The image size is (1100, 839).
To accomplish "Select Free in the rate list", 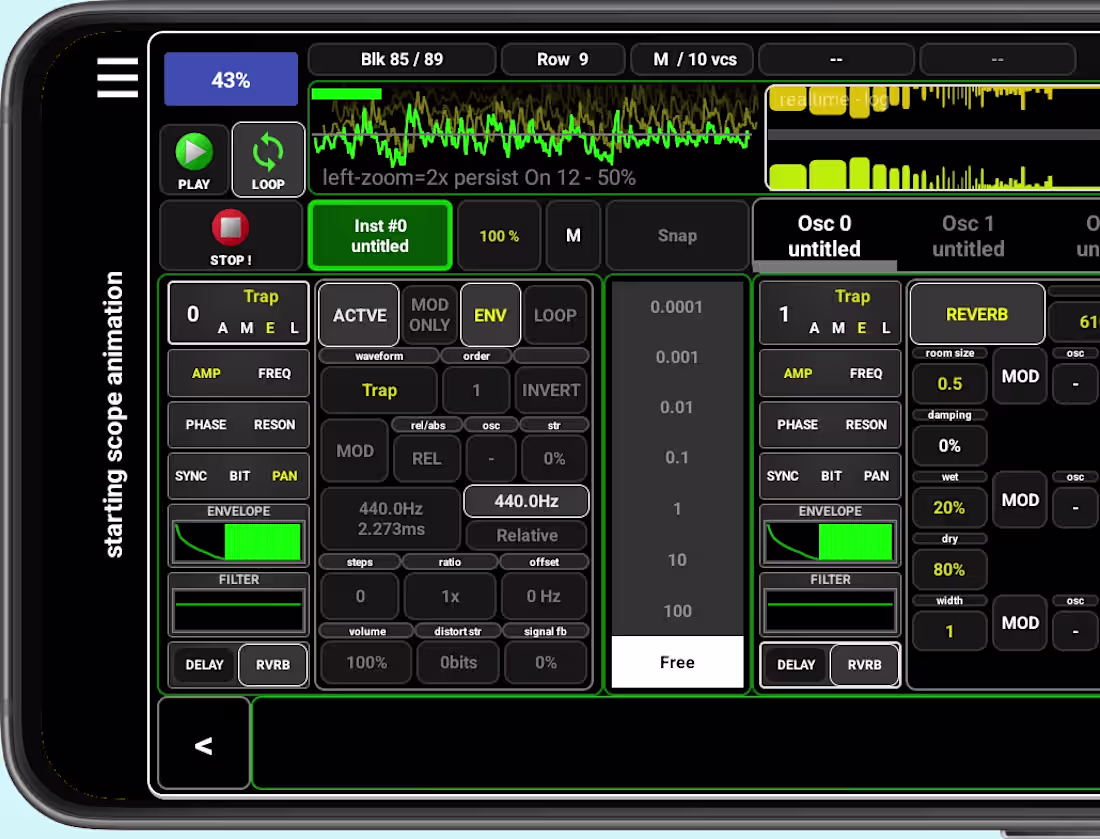I will point(677,662).
